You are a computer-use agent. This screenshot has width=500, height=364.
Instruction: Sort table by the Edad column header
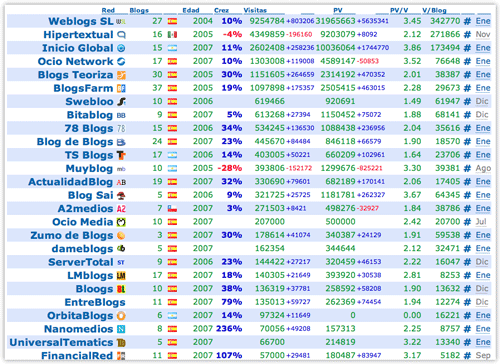pyautogui.click(x=191, y=10)
